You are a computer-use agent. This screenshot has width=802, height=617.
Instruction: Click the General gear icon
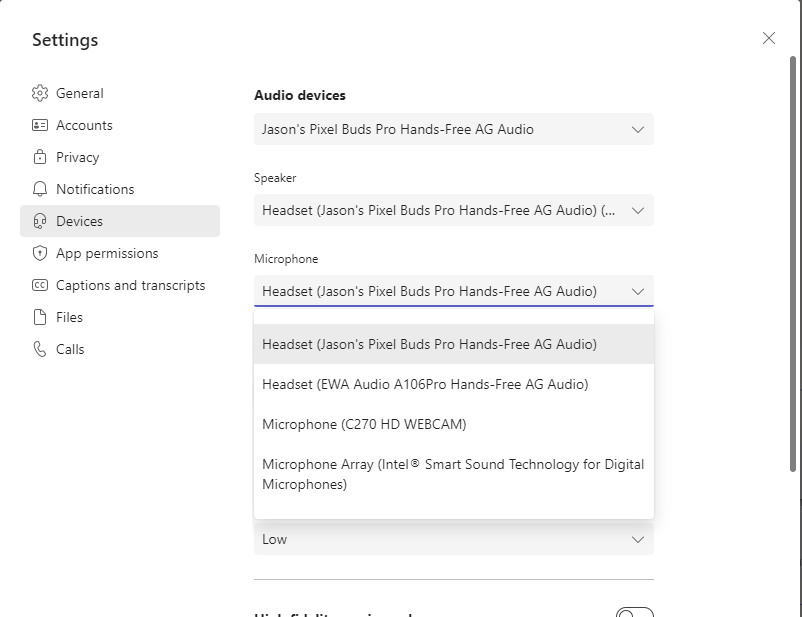click(x=40, y=93)
